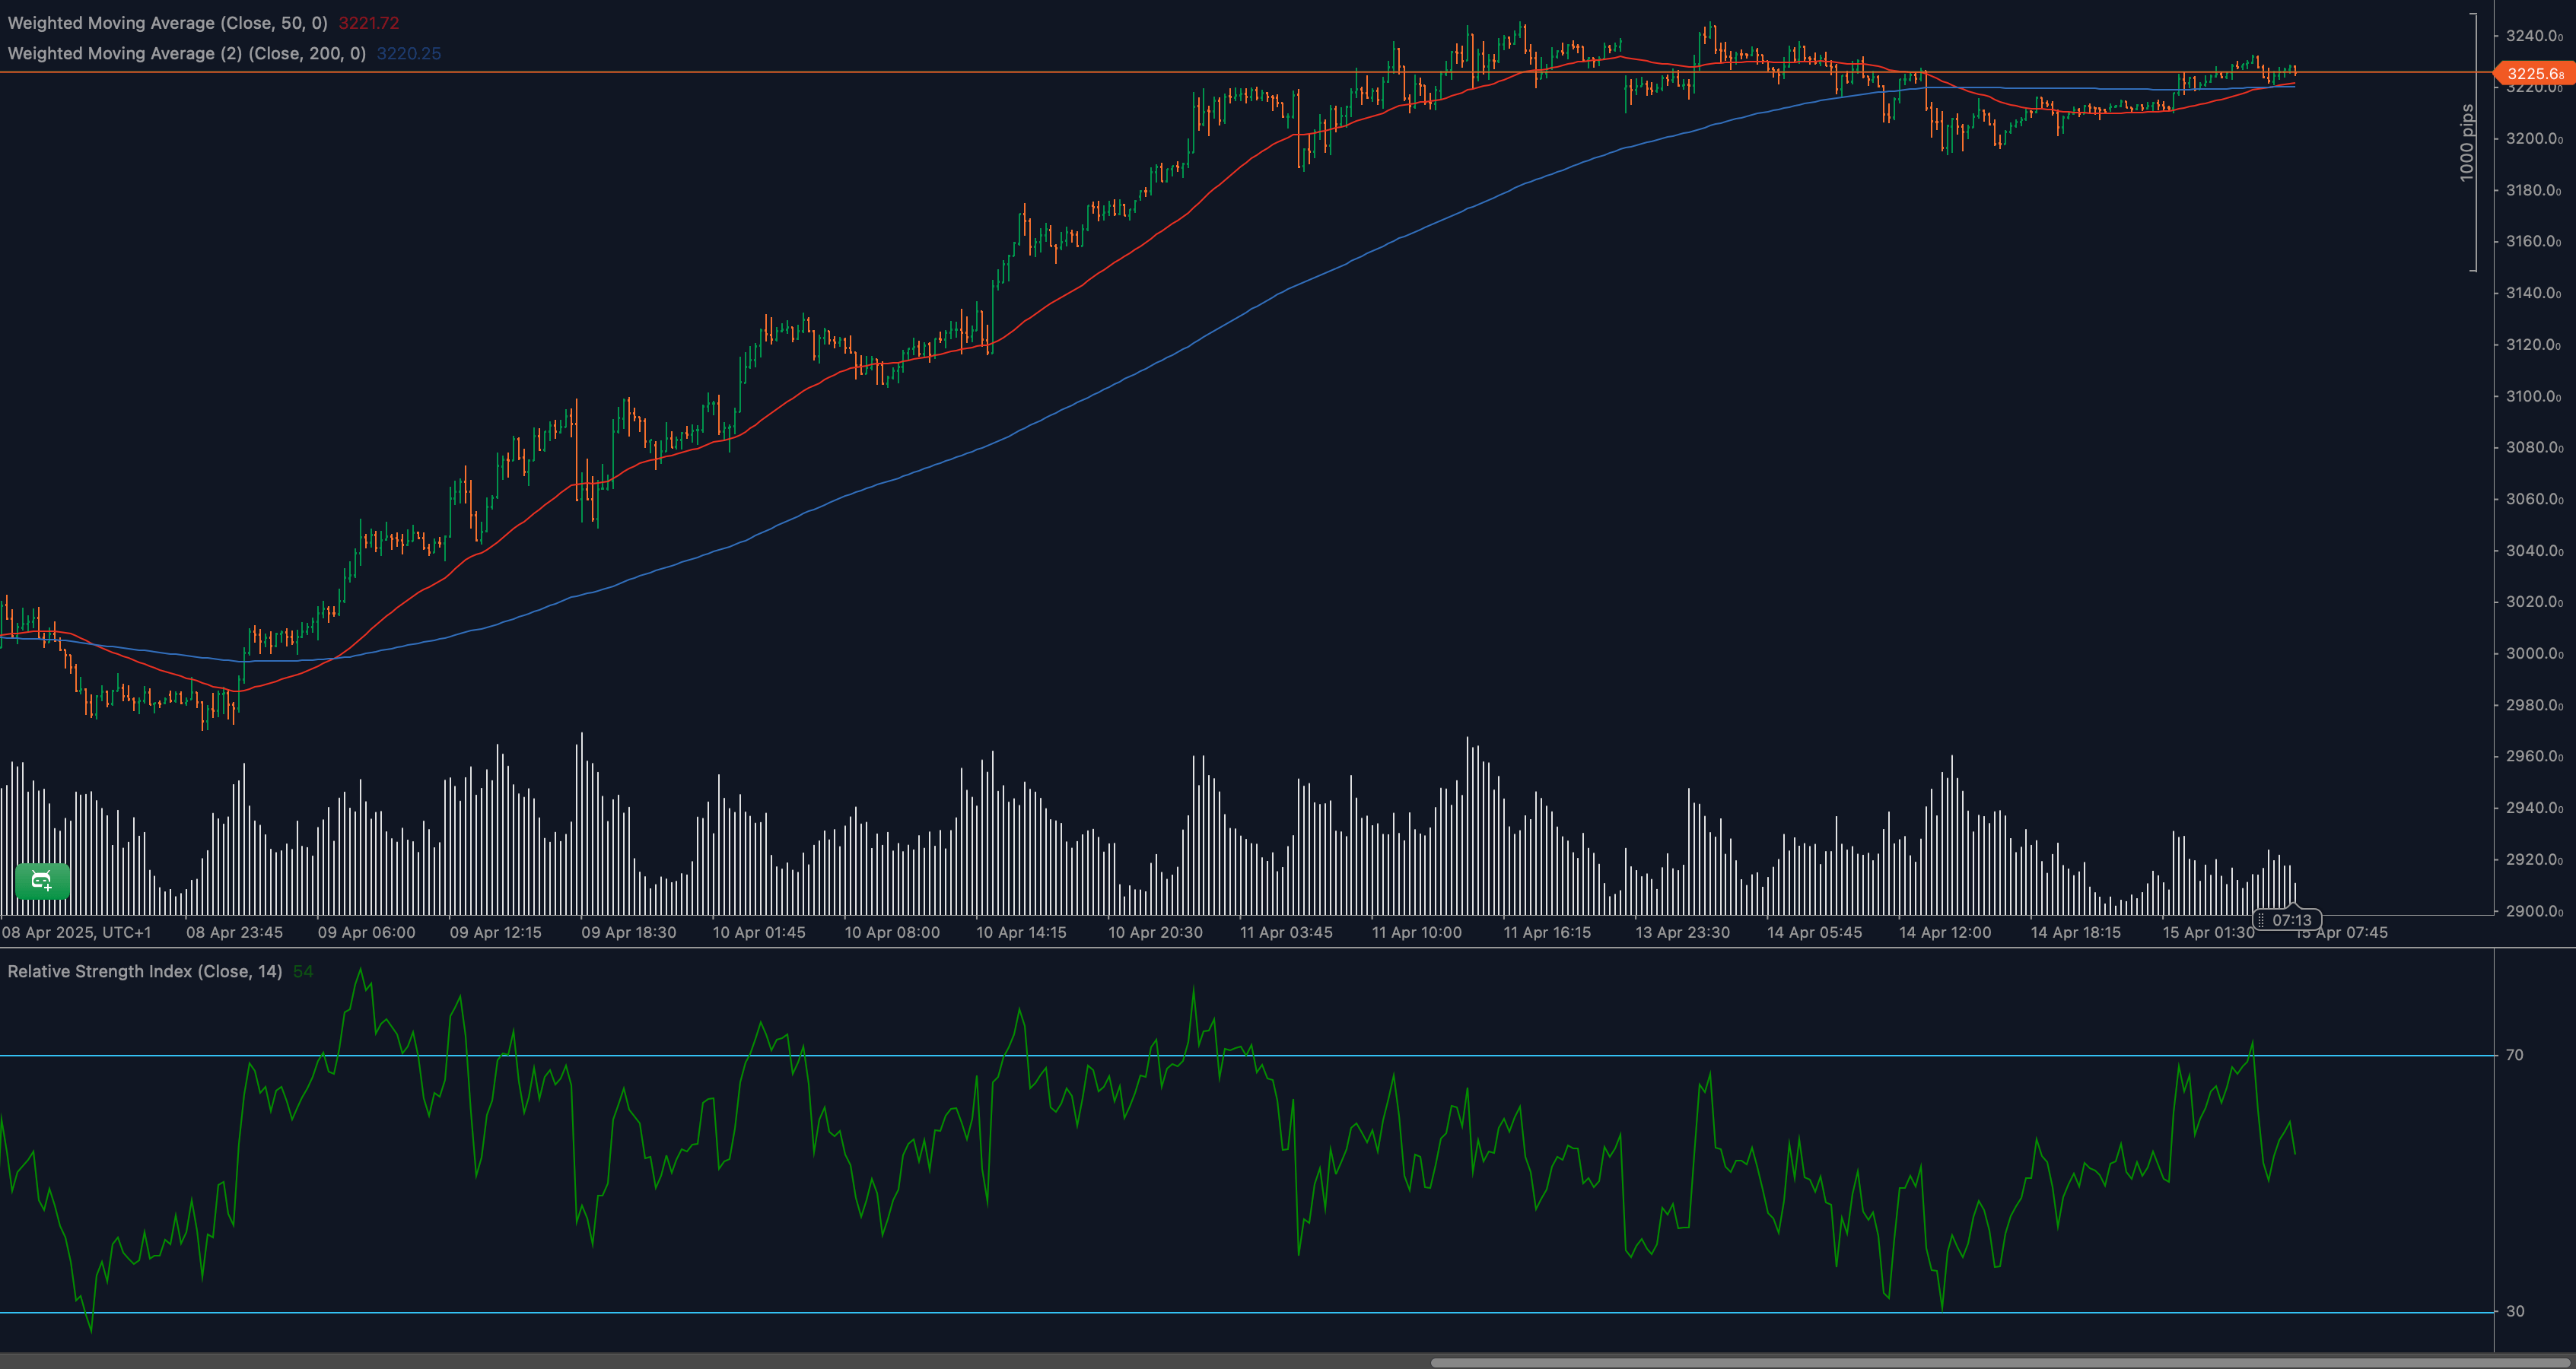Click the 08 Apr 2025, UTC+1 time label
The image size is (2576, 1369).
coord(76,932)
